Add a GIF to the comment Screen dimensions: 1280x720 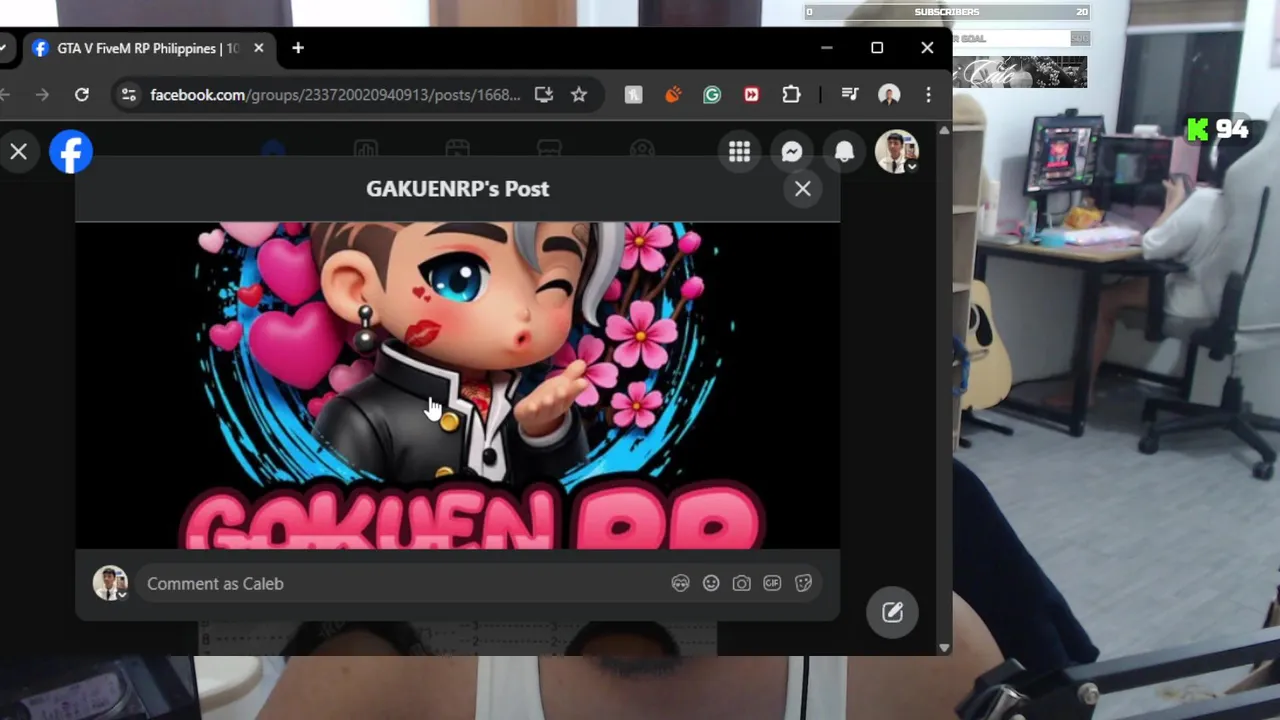(772, 583)
